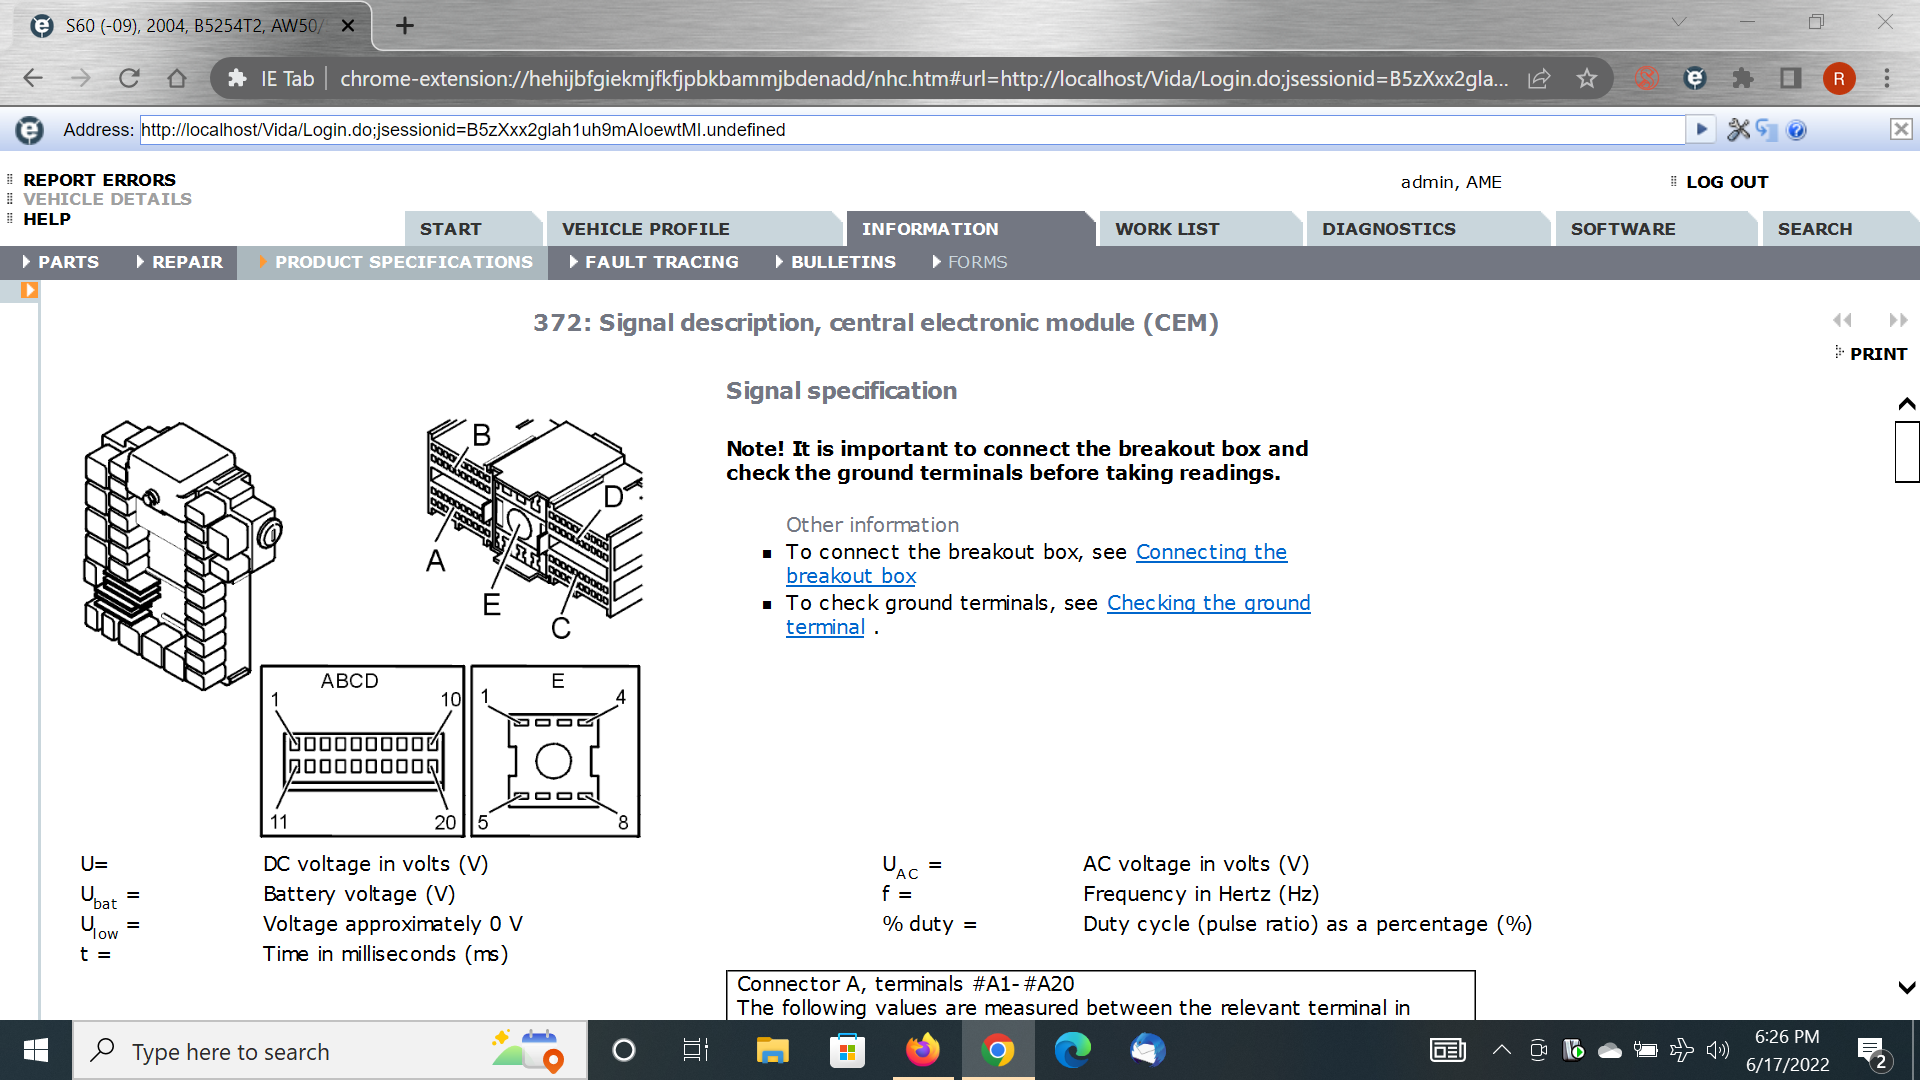Click the LOG OUT button
1920x1080 pixels.
click(1727, 182)
